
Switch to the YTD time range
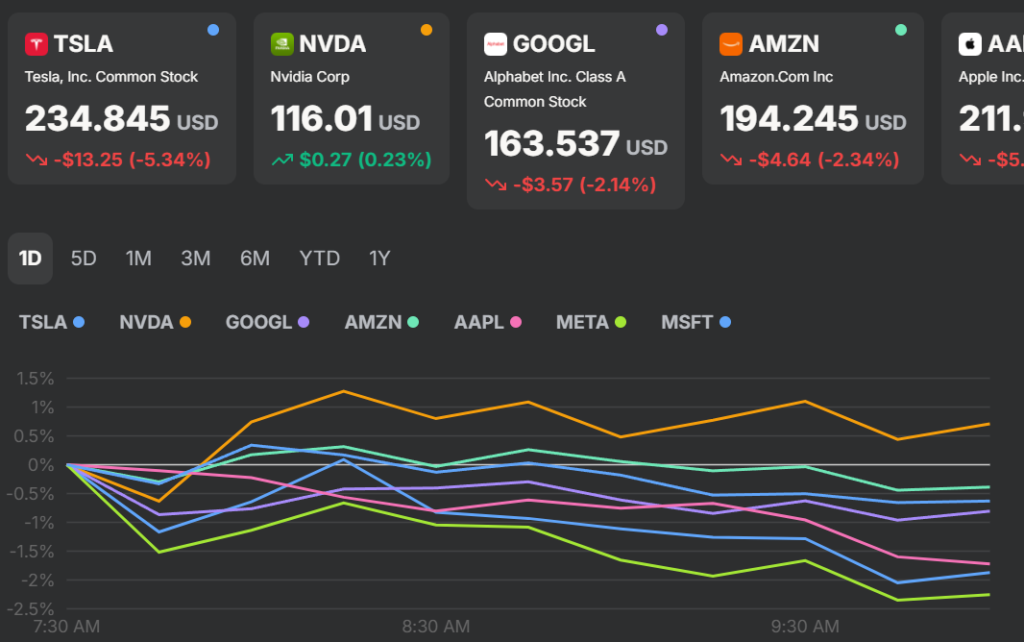[x=320, y=258]
